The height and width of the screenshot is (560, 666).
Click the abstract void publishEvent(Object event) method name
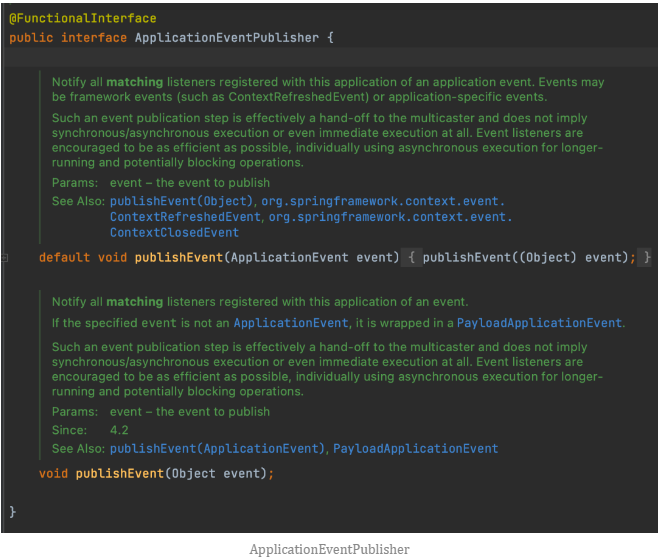(x=119, y=473)
